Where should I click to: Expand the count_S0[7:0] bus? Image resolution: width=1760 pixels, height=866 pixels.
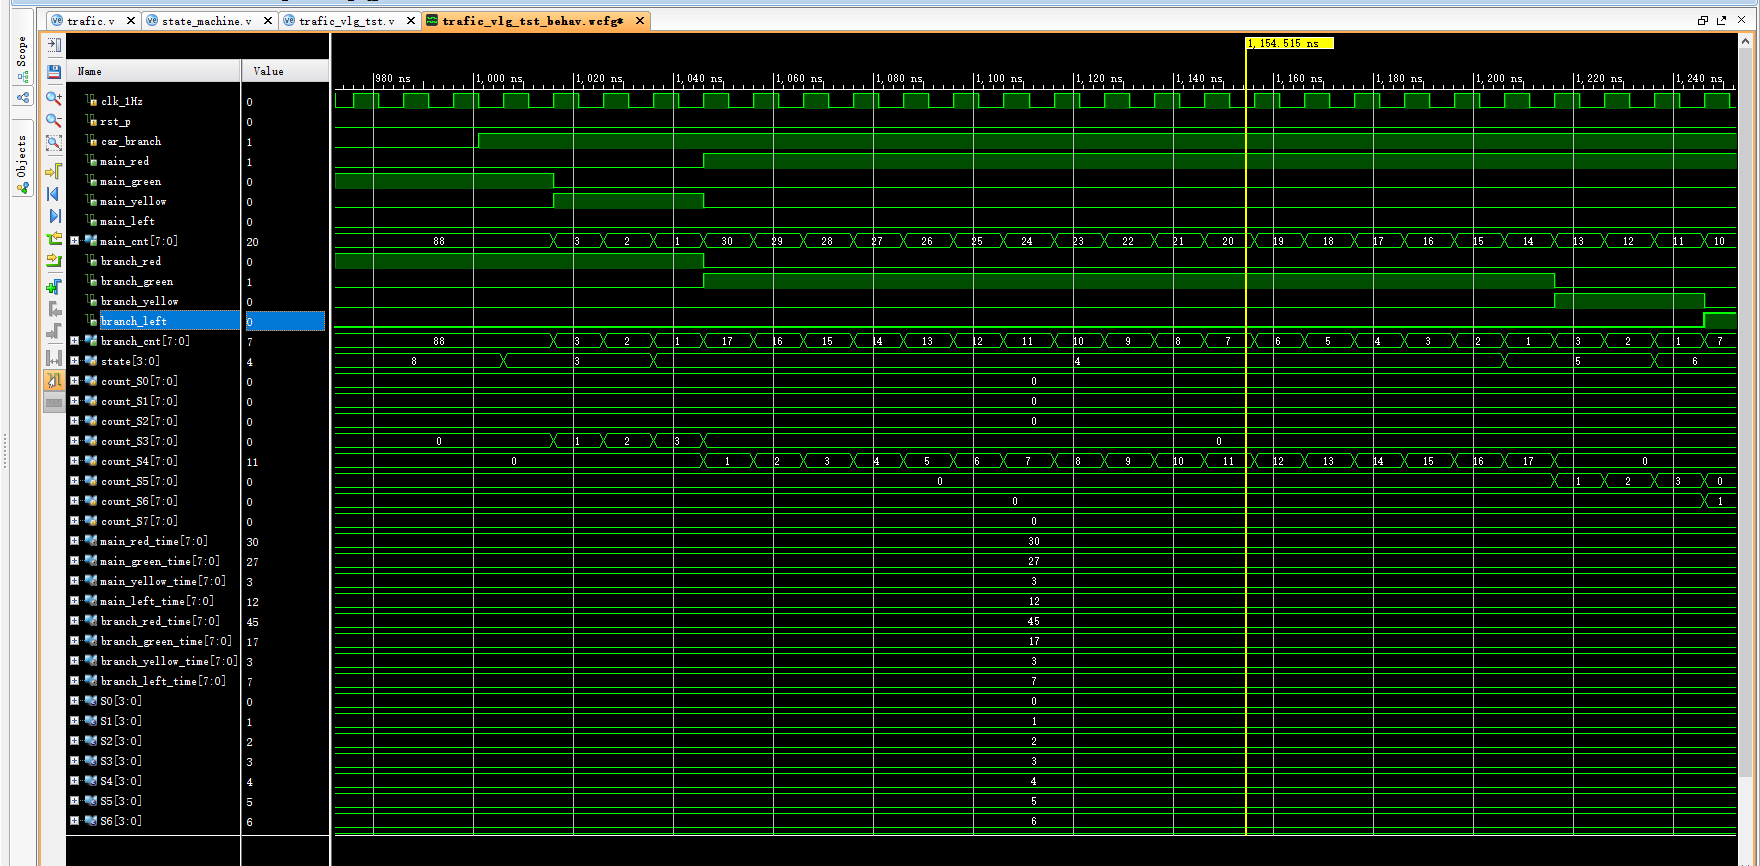pos(74,381)
